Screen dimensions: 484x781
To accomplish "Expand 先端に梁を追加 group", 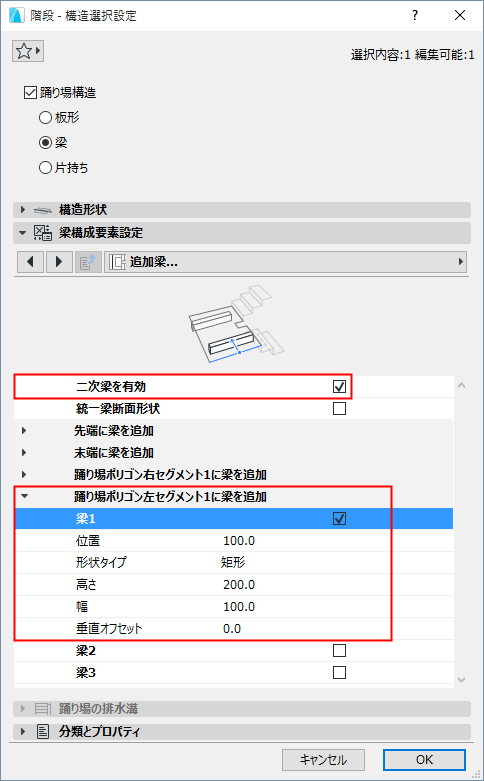I will click(x=23, y=431).
